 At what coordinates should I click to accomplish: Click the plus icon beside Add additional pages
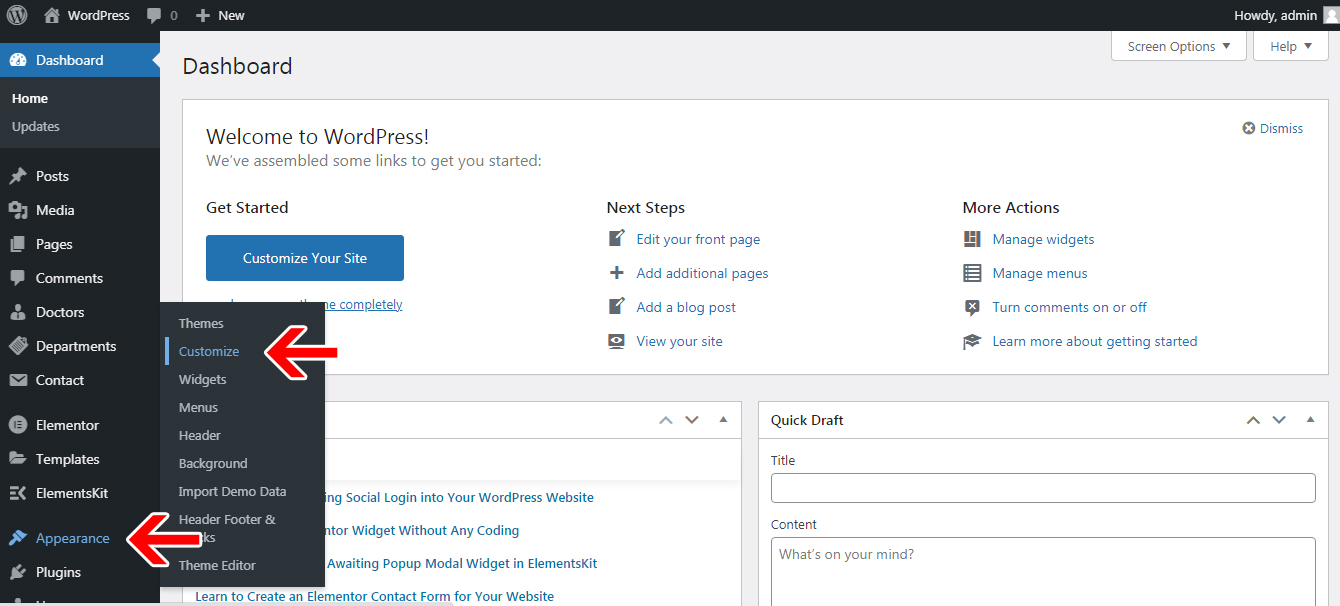[617, 273]
